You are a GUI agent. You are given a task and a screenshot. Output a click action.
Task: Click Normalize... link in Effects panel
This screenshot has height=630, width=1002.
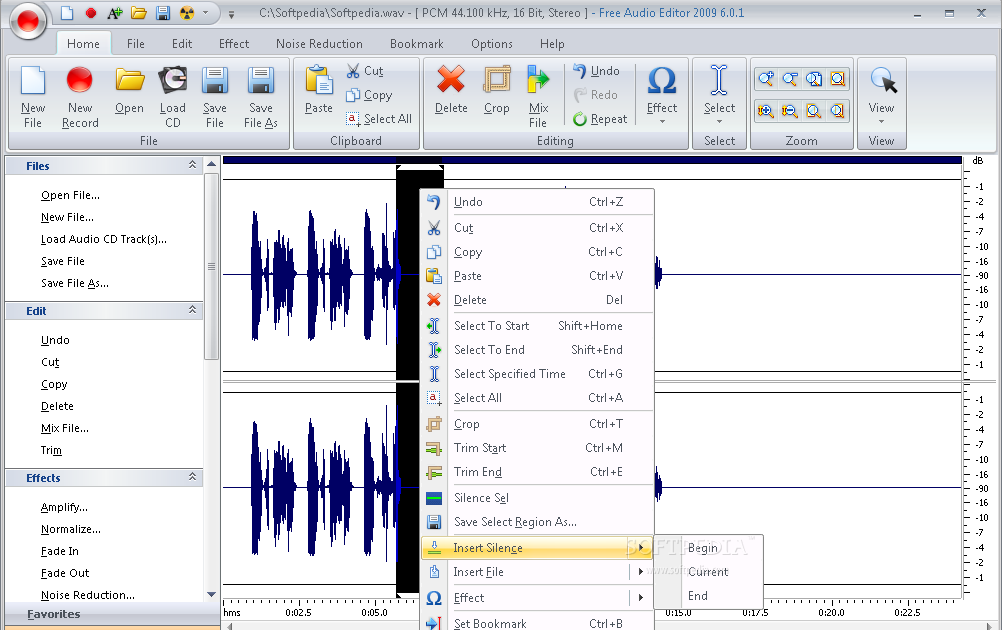(70, 529)
